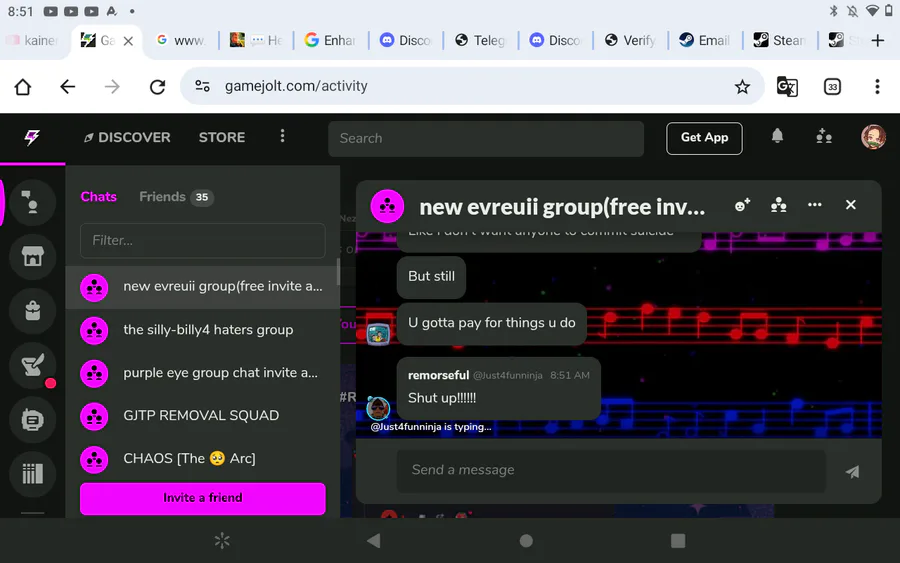Open the chat-bubble icon in left sidebar
Viewport: 900px width, 563px height.
click(x=32, y=420)
